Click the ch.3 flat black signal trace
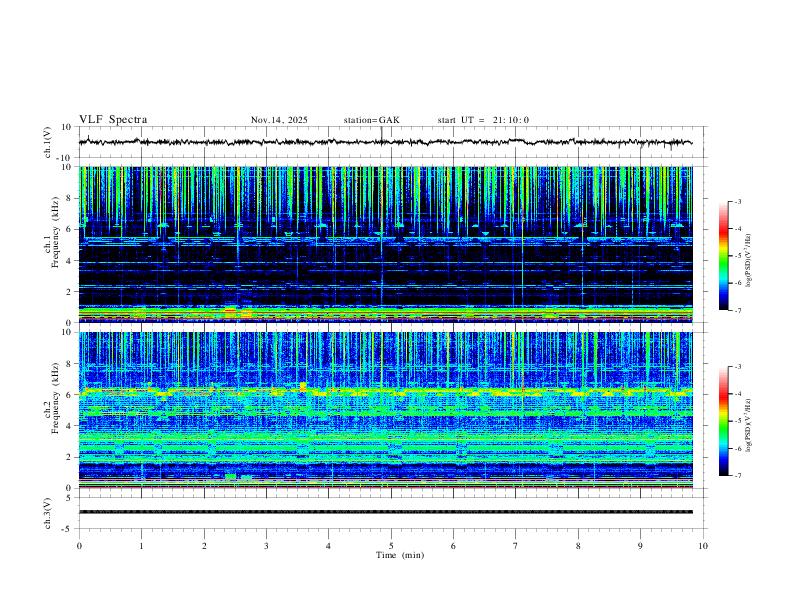Image resolution: width=792 pixels, height=612 pixels. 385,512
